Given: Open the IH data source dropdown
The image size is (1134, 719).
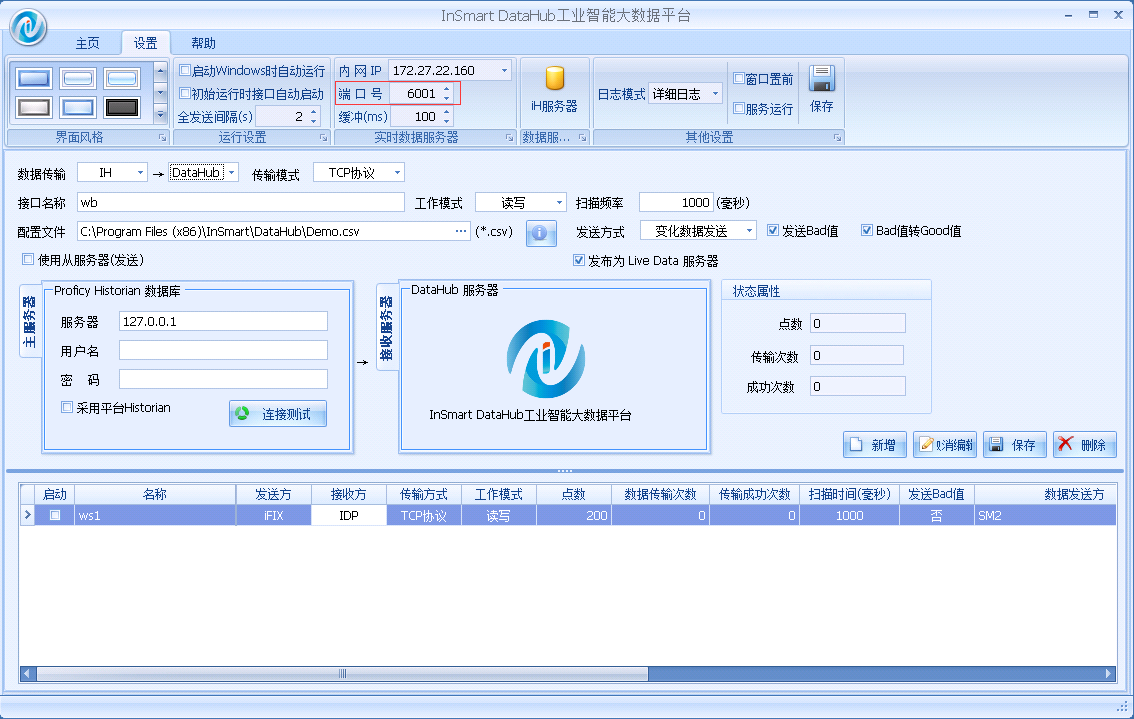Looking at the screenshot, I should point(140,173).
